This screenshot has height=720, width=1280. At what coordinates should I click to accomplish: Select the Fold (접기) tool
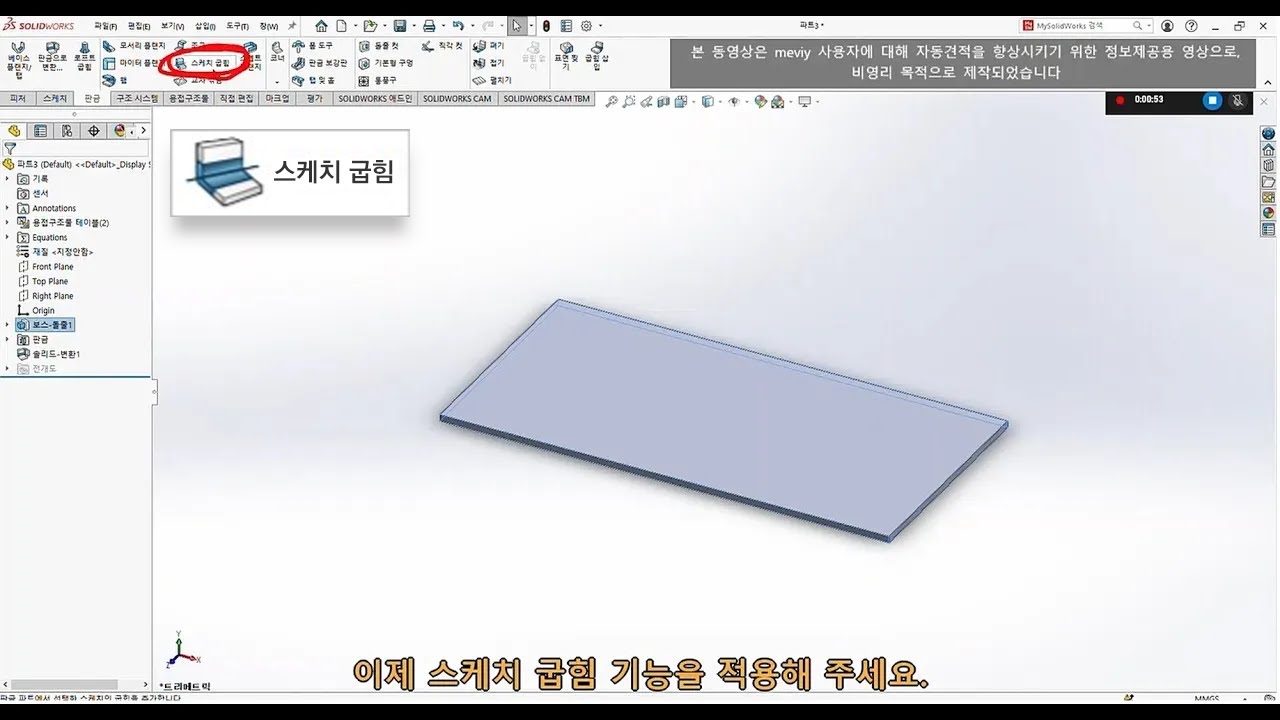tap(490, 63)
